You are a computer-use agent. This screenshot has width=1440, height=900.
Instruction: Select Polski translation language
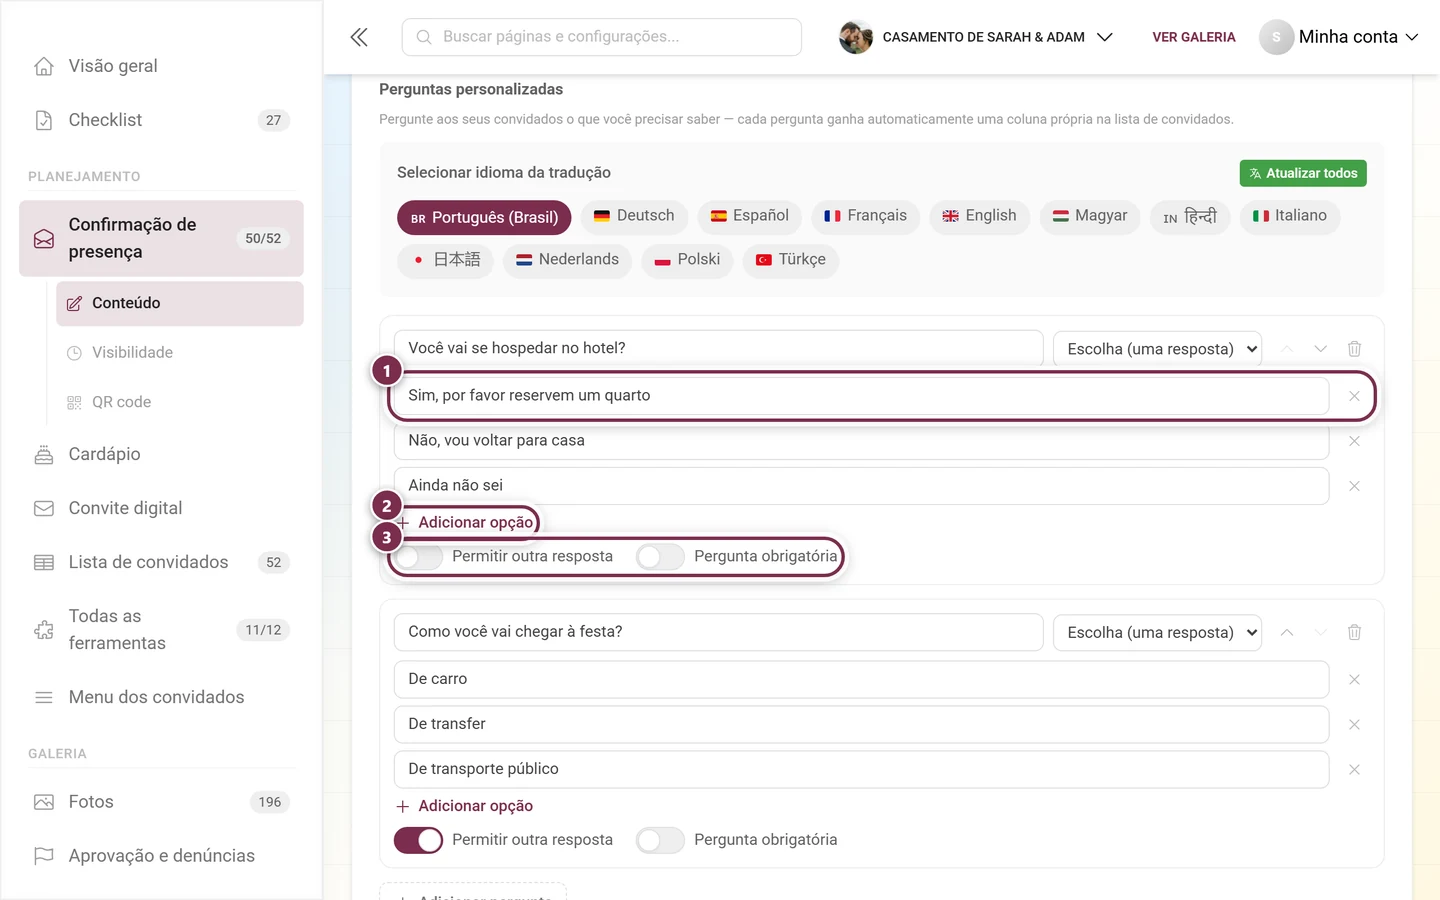point(687,260)
